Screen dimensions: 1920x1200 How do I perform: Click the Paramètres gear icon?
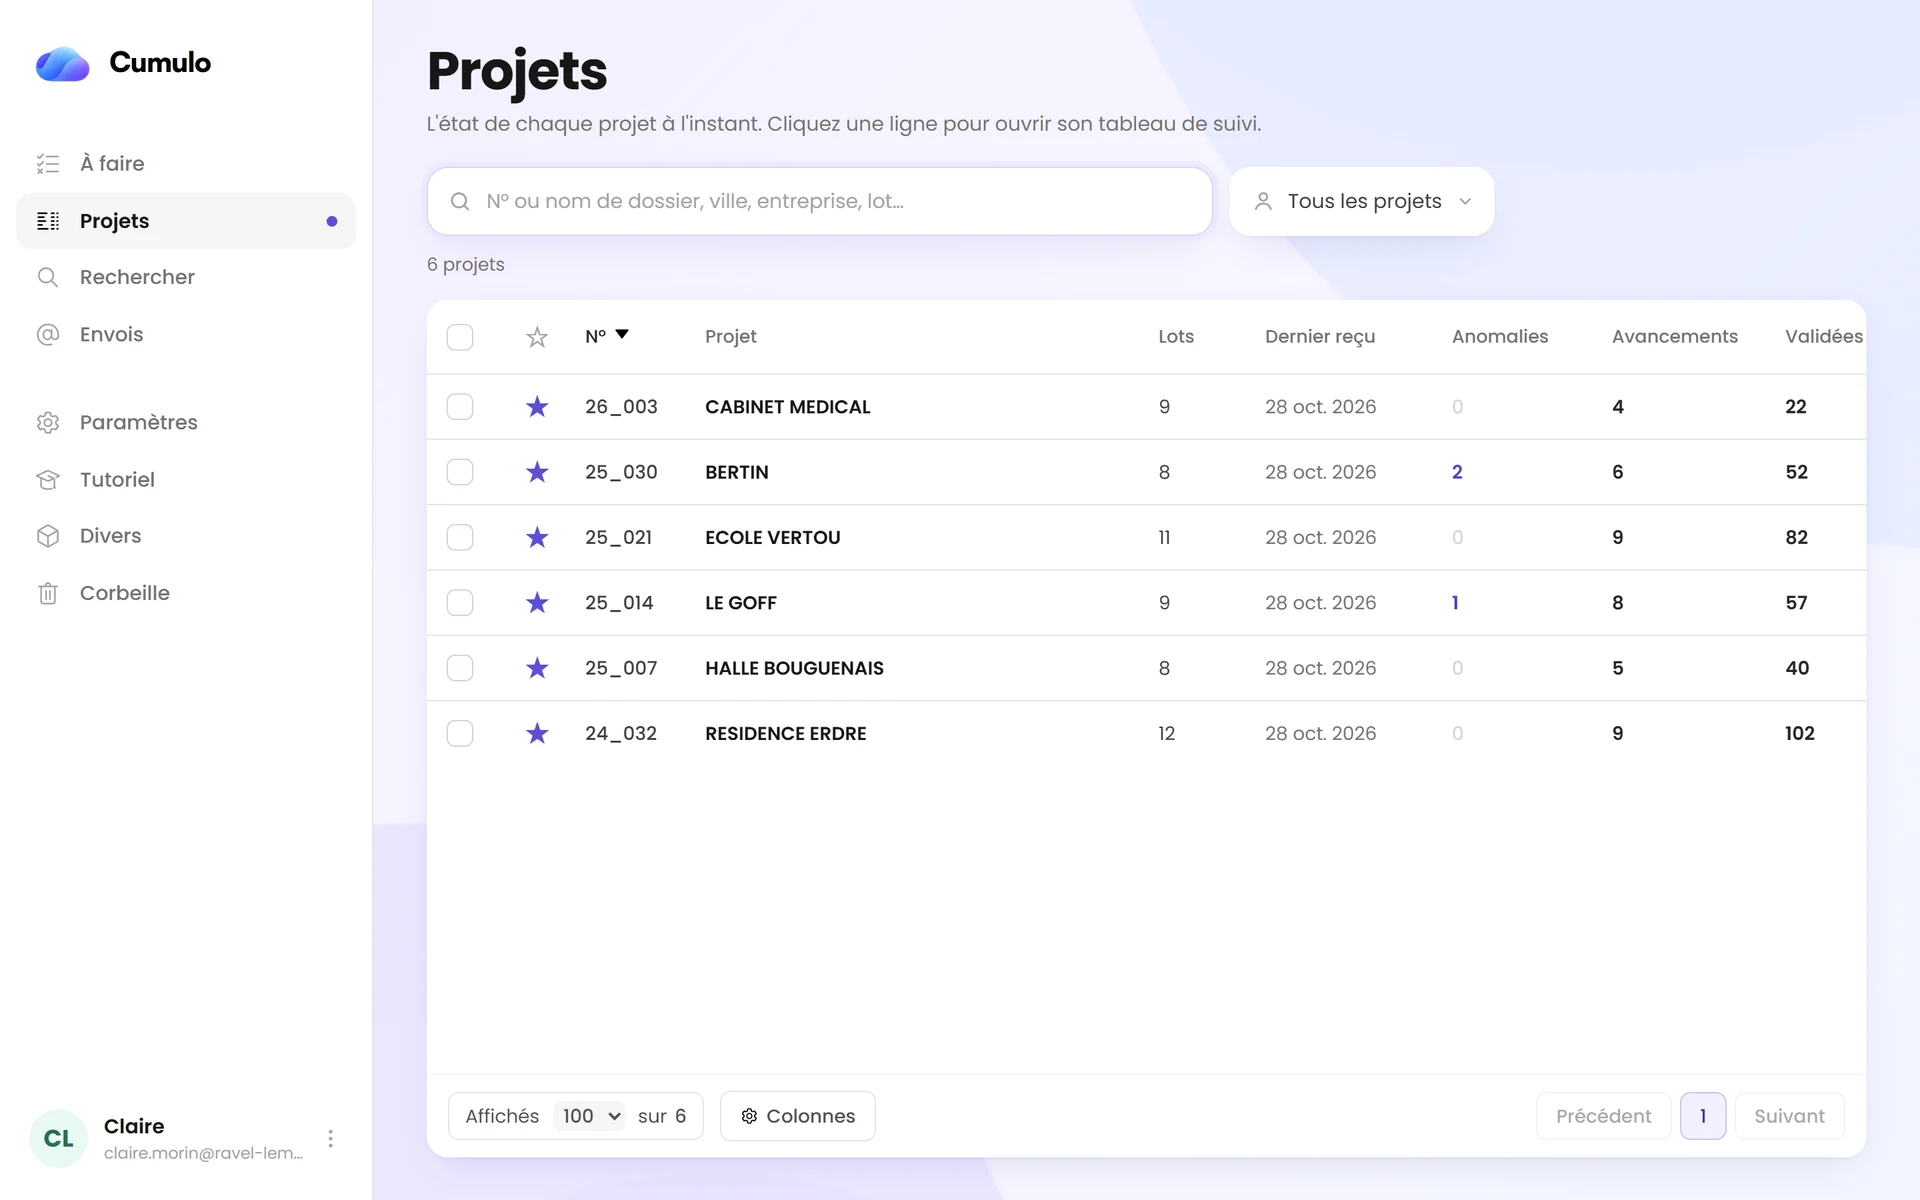pos(48,422)
